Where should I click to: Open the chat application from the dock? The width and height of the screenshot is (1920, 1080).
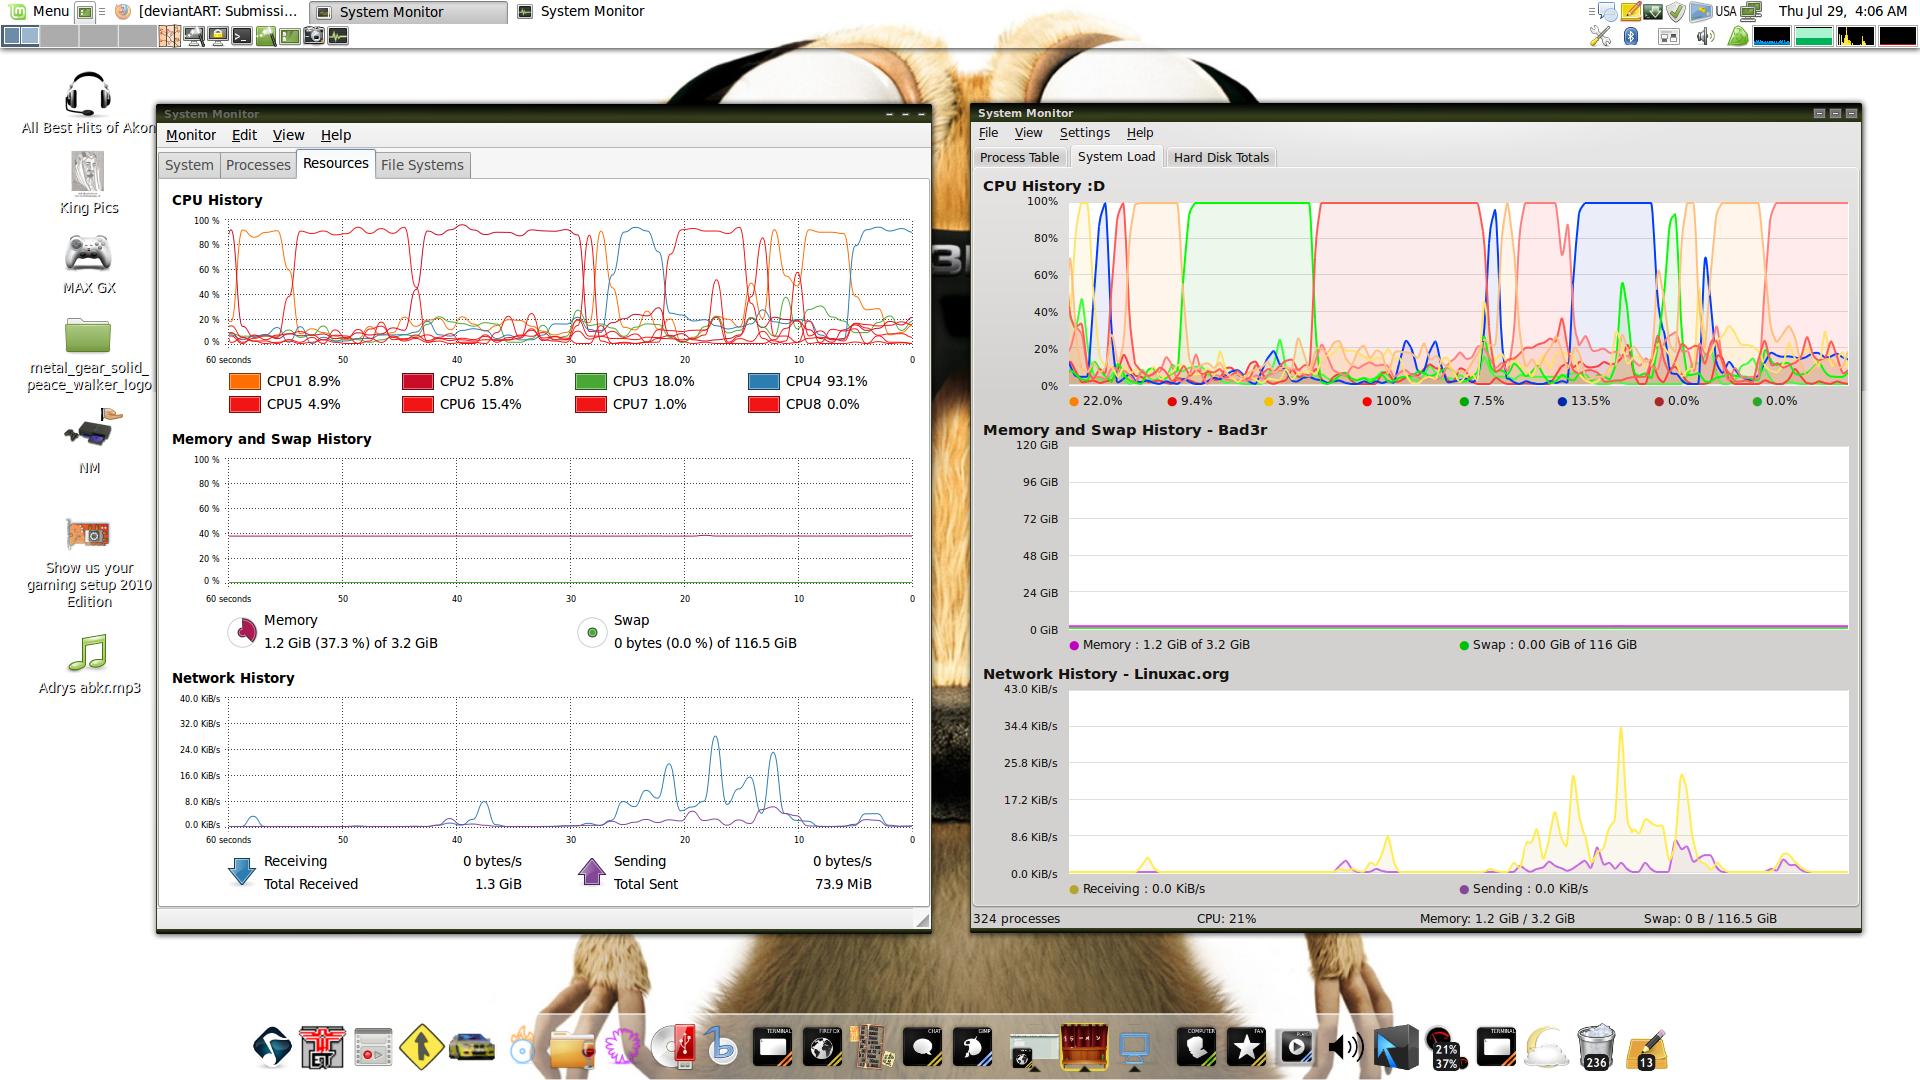point(923,1047)
